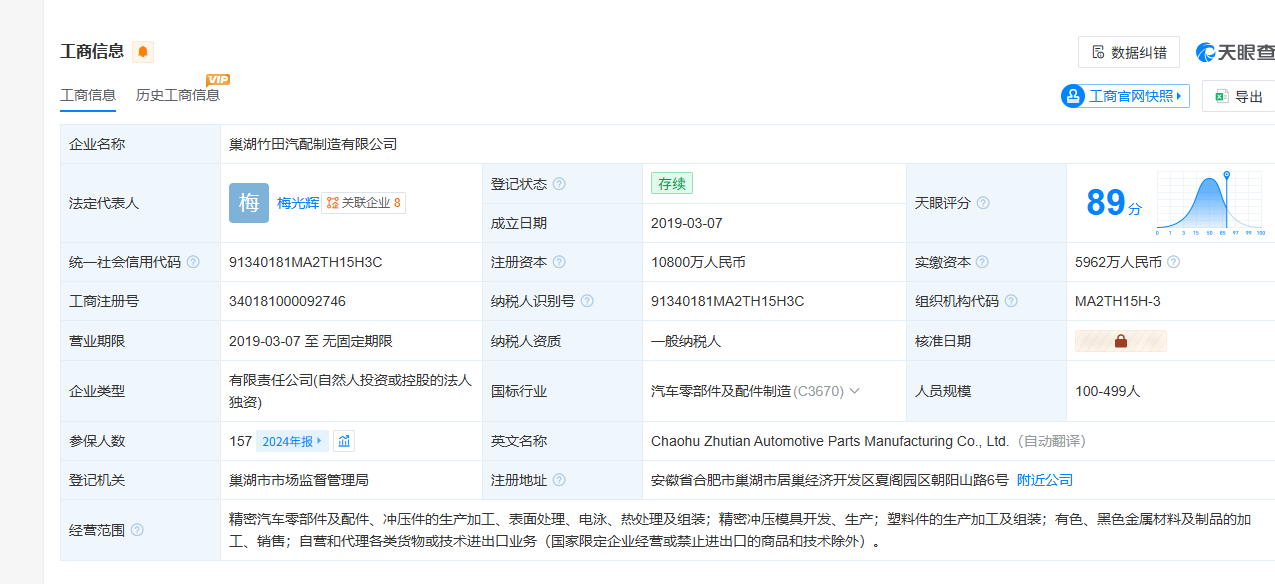Viewport: 1275px width, 584px height.
Task: Click the English name Chaohu Zhutian Automotive text
Action: point(830,441)
